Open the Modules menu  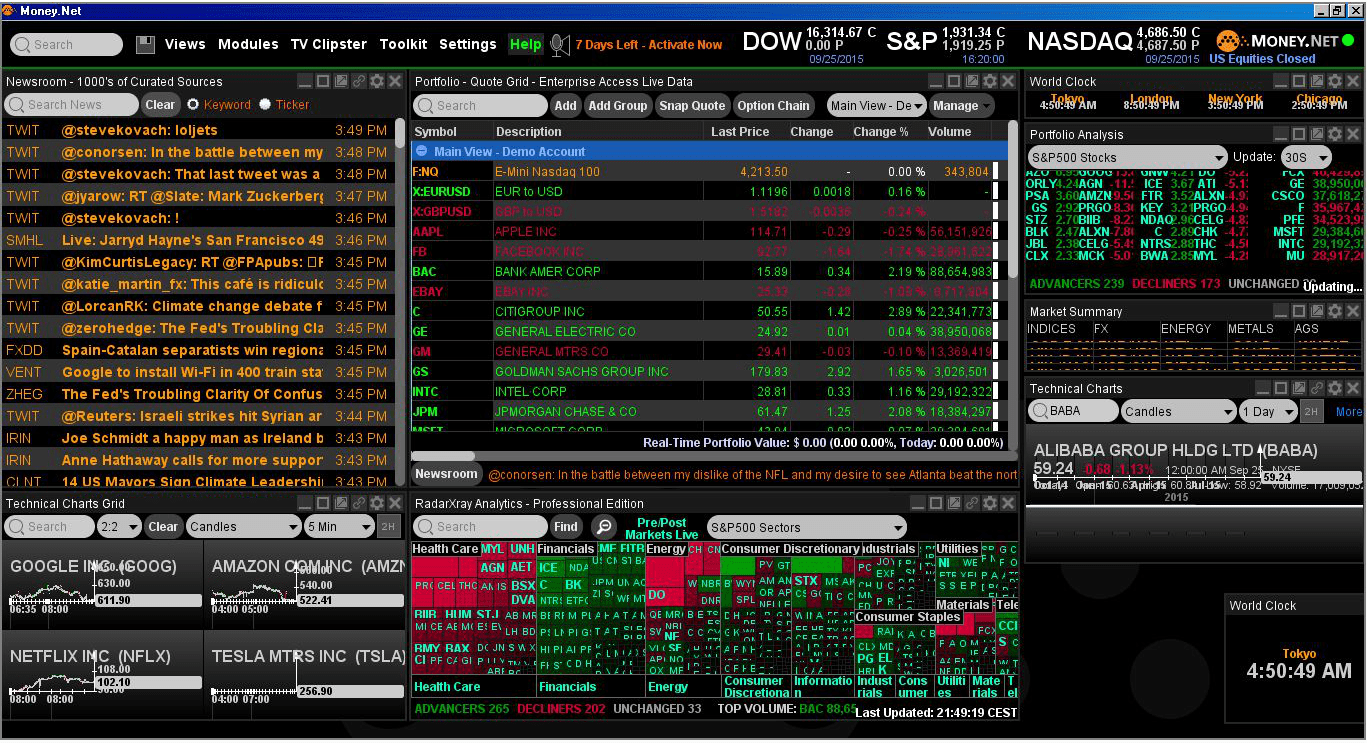pos(248,44)
